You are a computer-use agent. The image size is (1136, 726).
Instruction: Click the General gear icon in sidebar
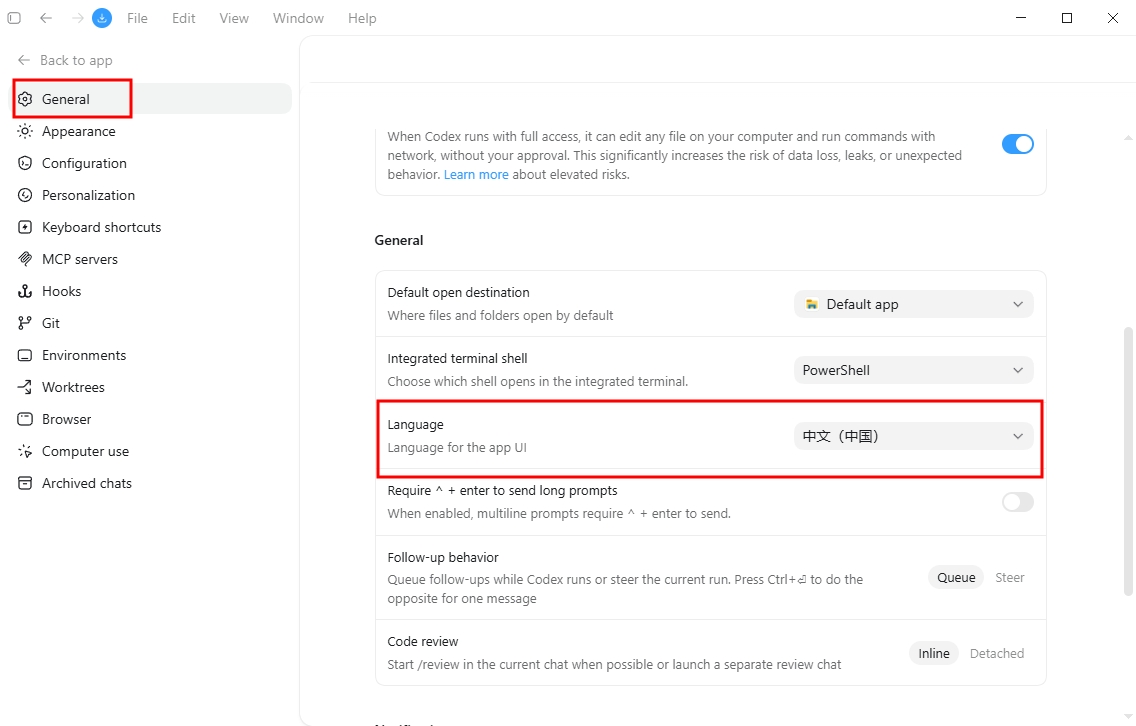[25, 99]
